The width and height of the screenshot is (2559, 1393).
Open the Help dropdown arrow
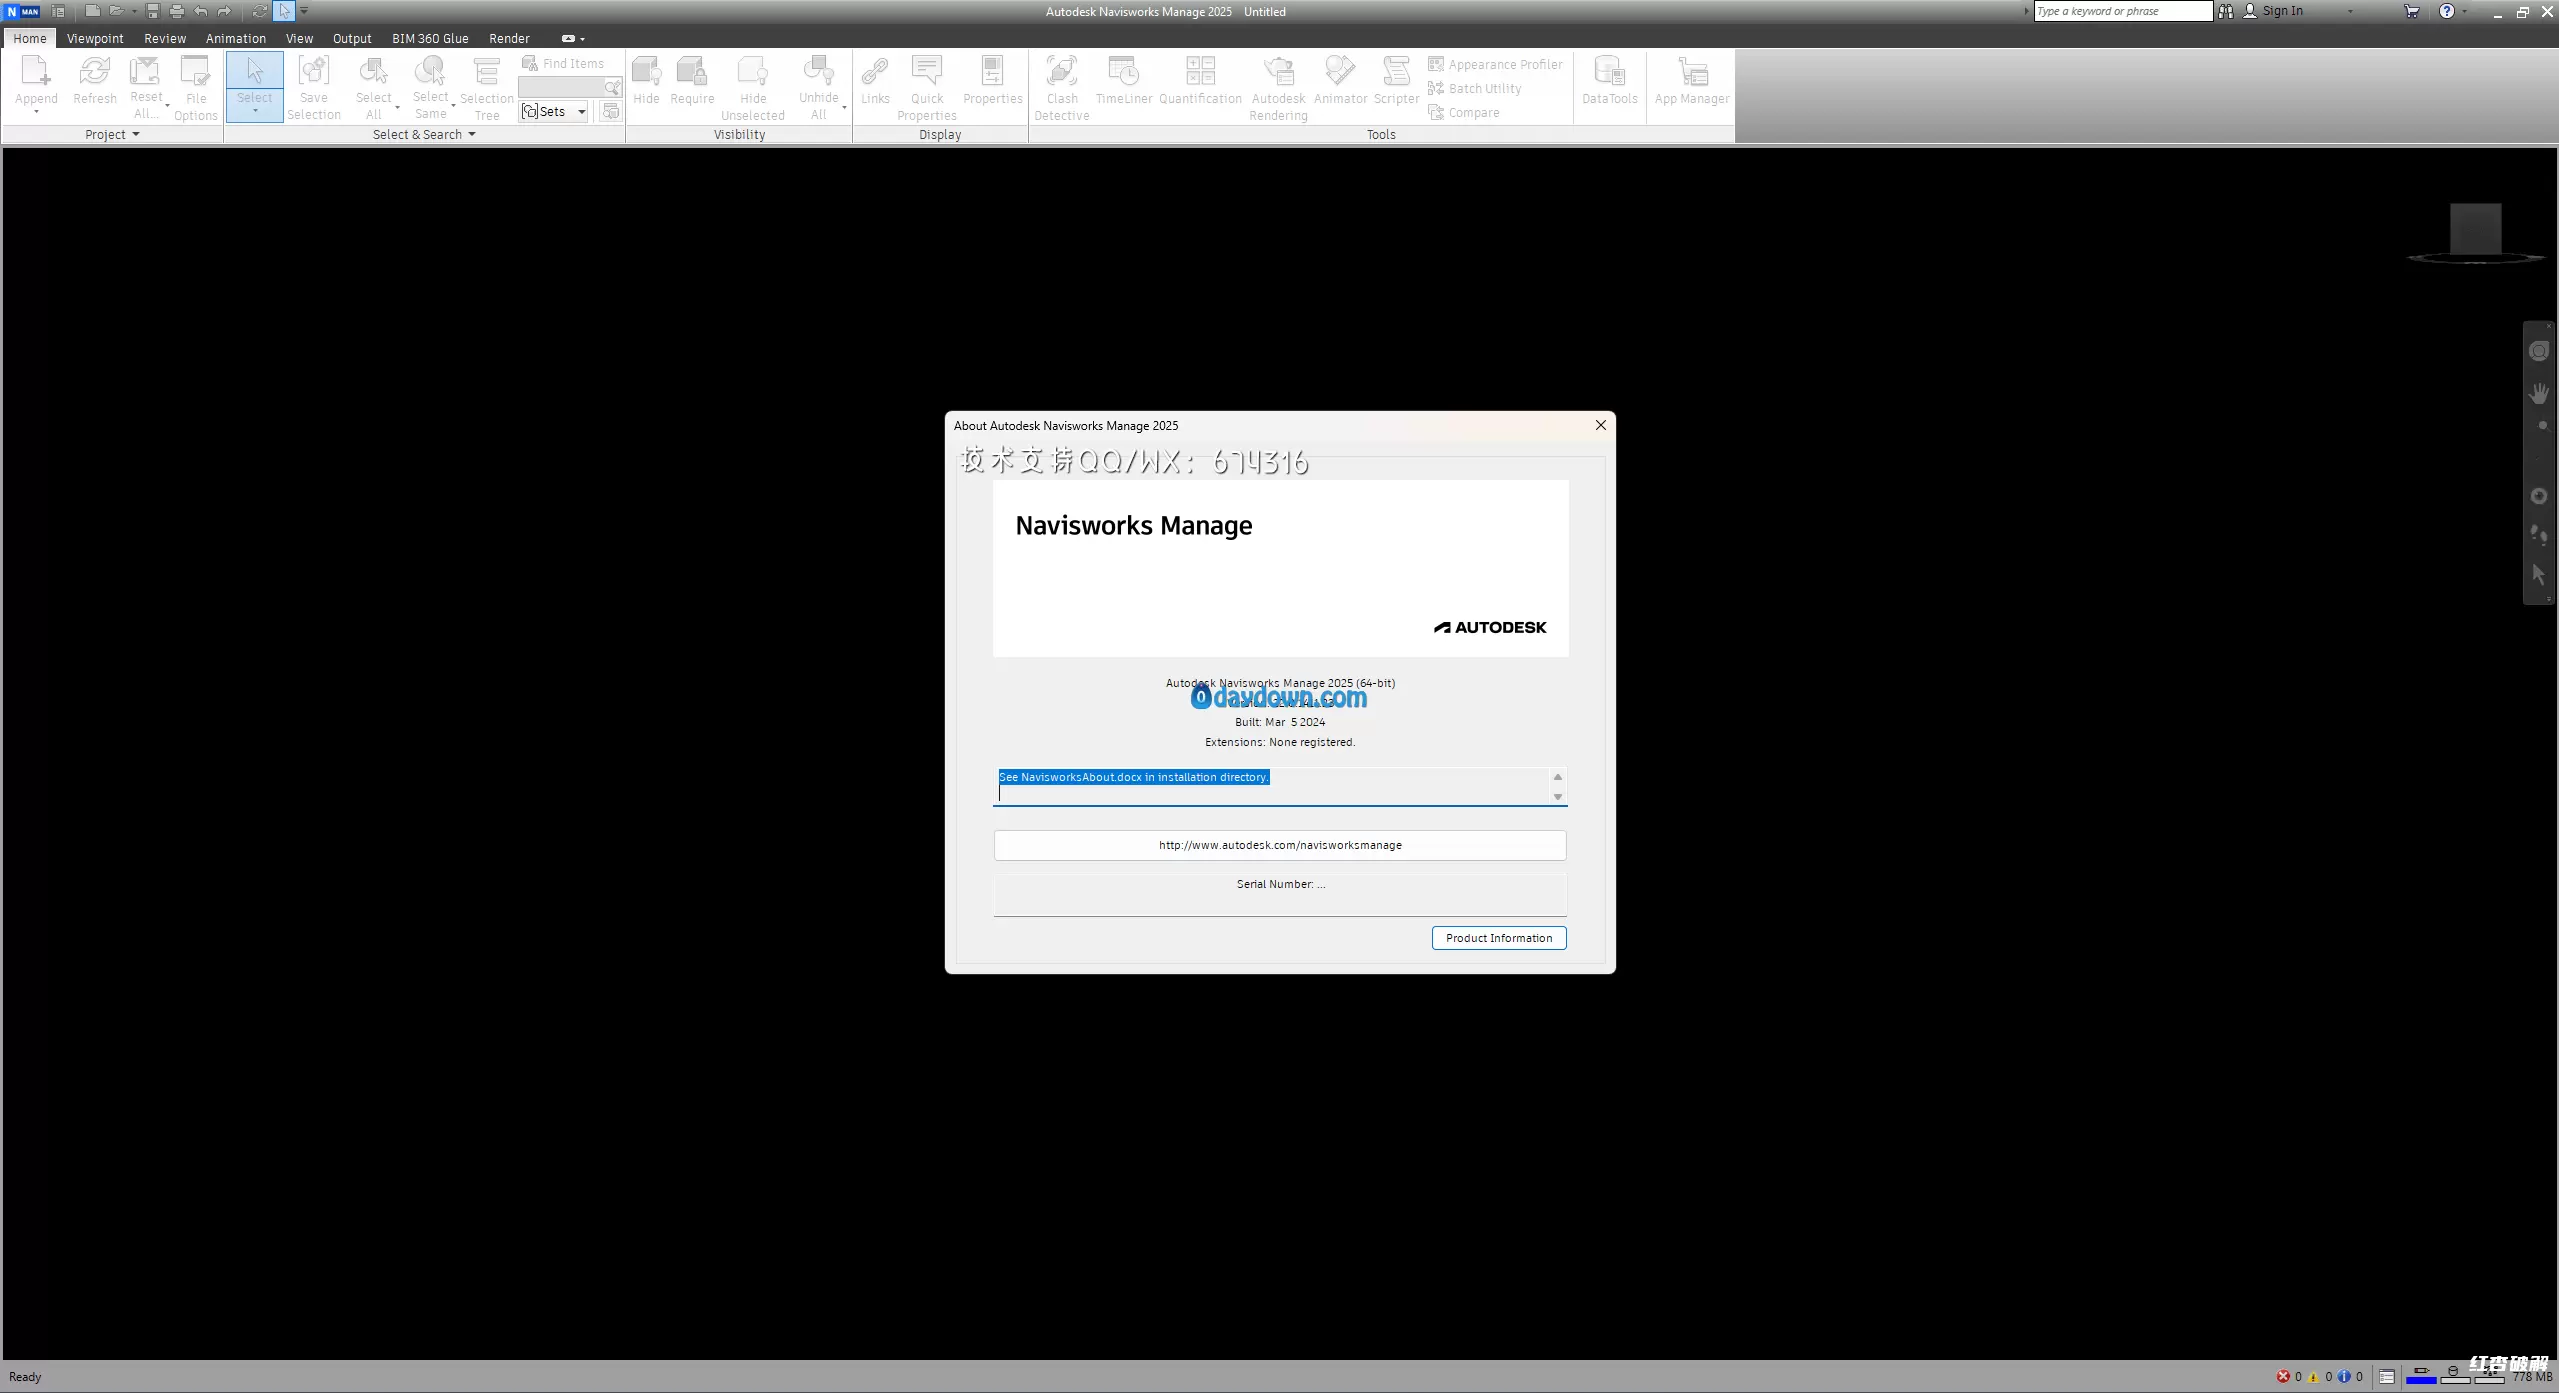[2463, 11]
